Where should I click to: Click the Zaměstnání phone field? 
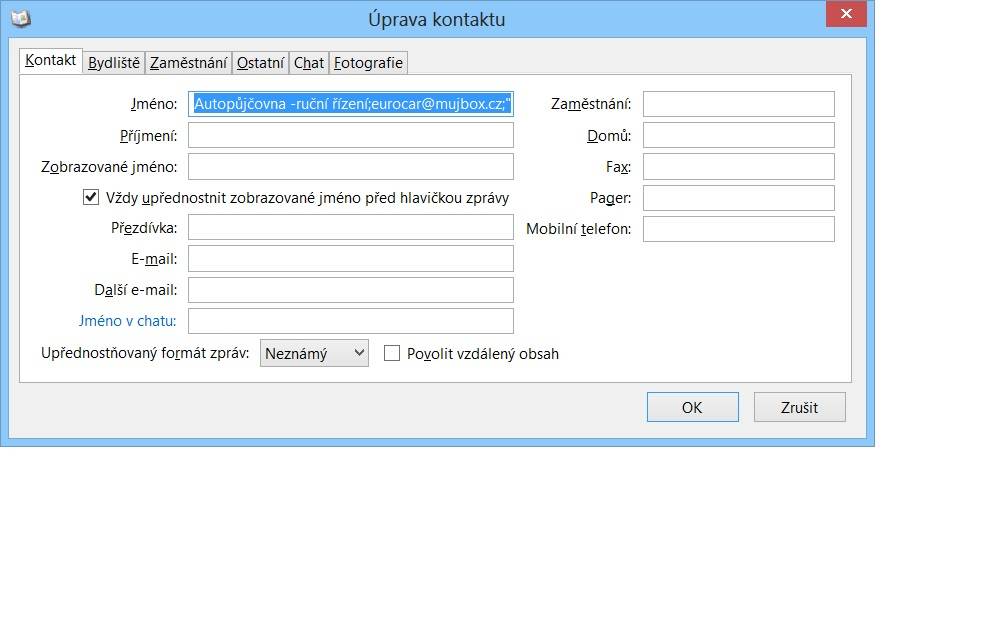(x=739, y=104)
